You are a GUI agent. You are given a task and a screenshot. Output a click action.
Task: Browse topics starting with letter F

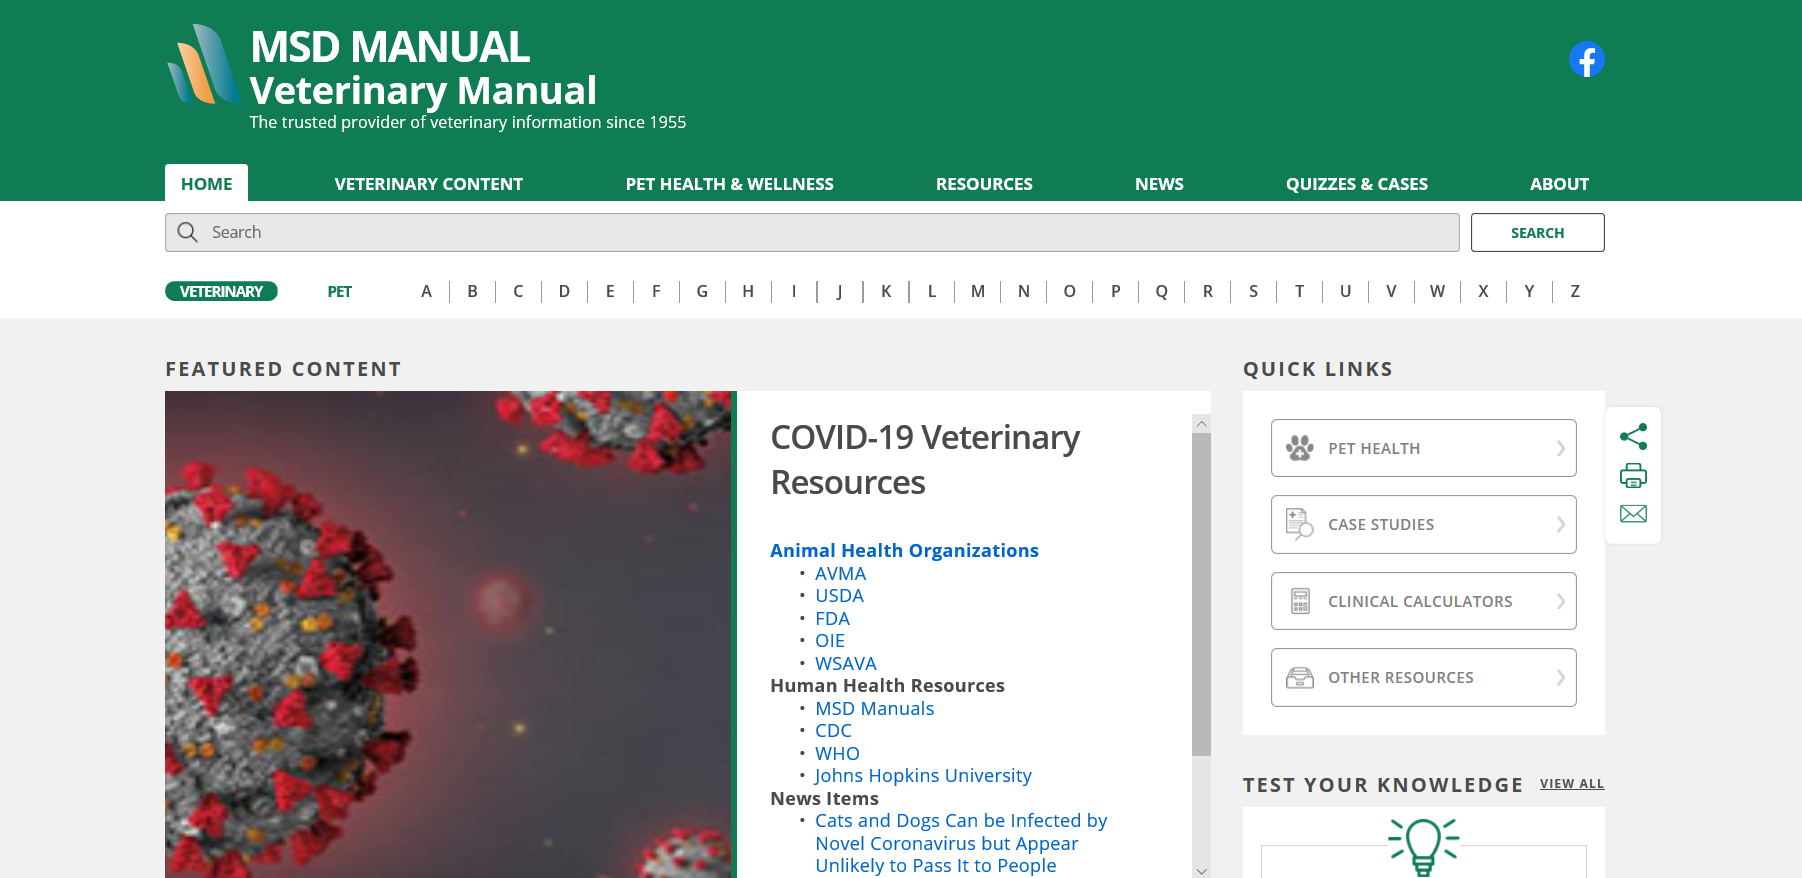coord(656,291)
